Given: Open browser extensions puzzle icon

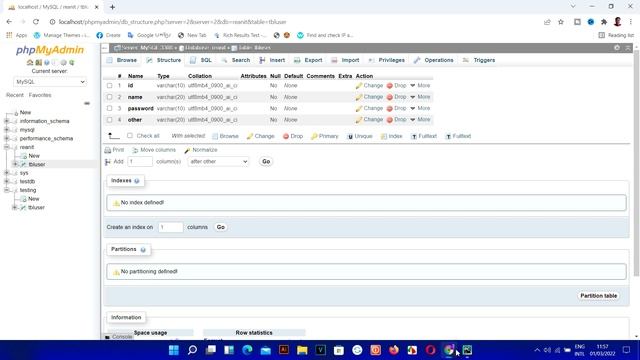Looking at the screenshot, I should [604, 22].
